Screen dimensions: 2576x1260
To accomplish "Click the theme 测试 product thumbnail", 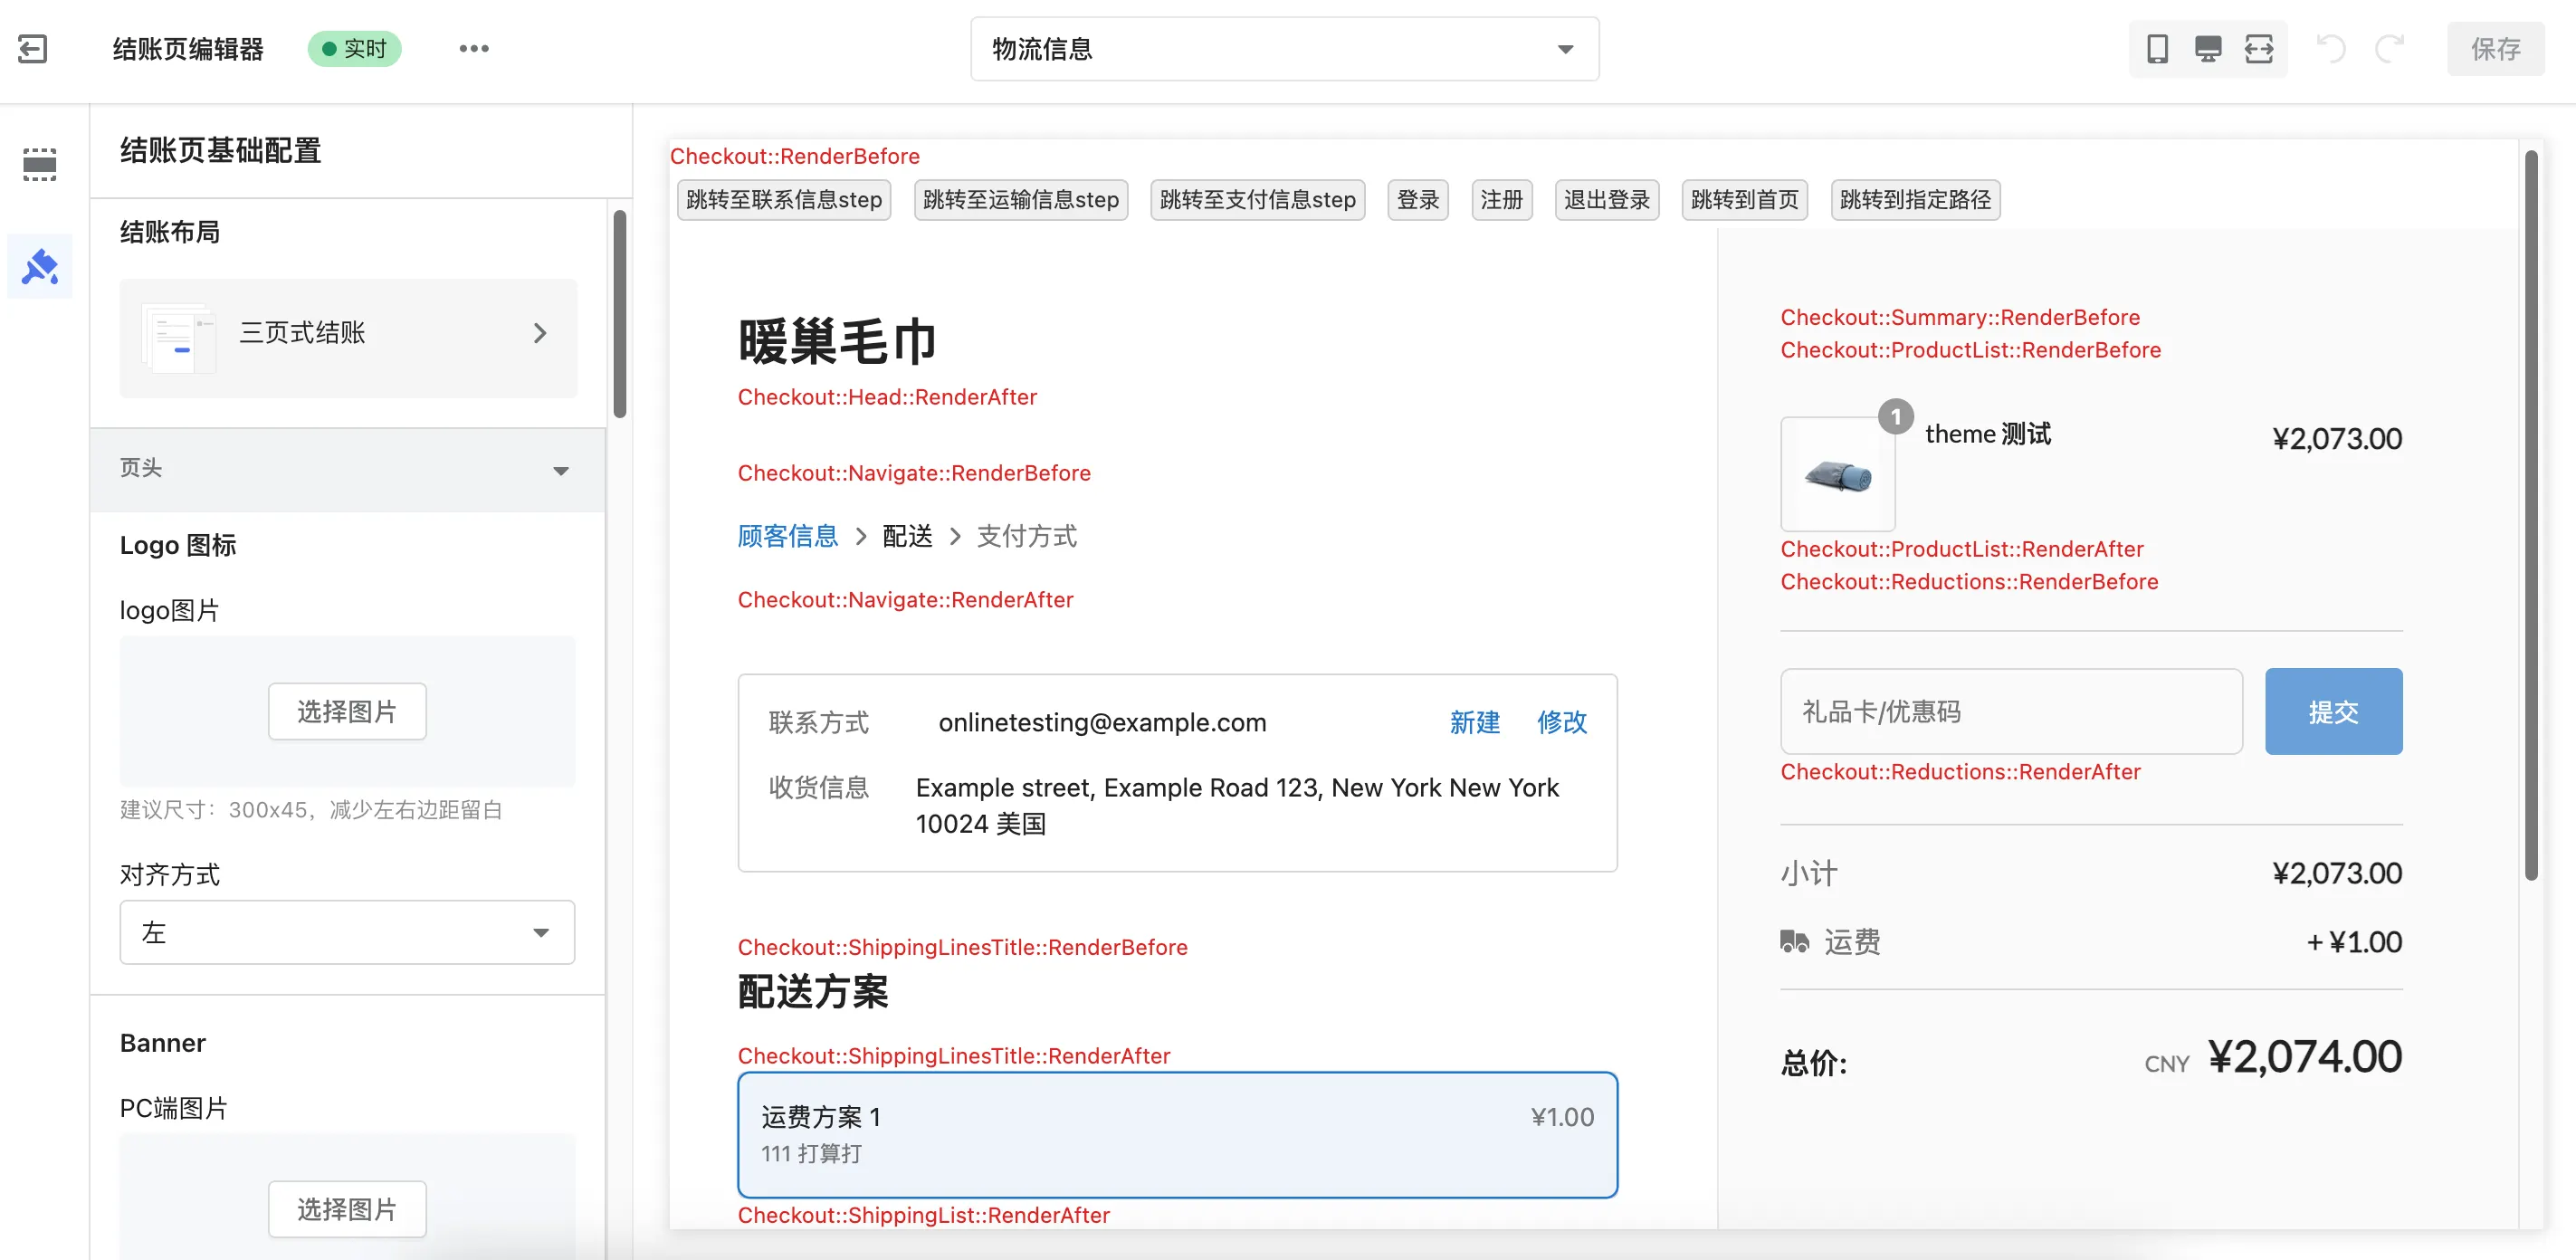I will (x=1838, y=474).
